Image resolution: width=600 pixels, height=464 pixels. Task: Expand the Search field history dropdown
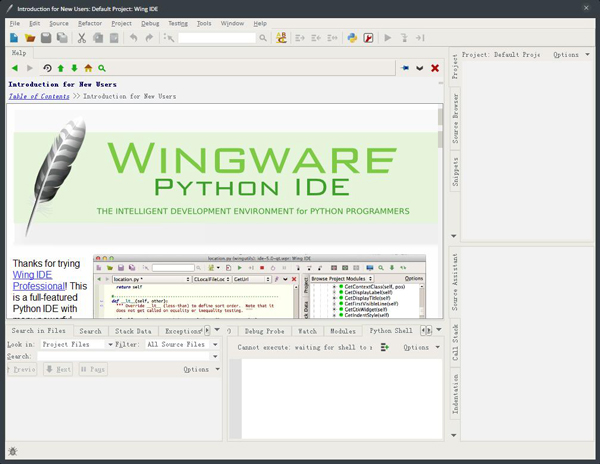pyautogui.click(x=215, y=357)
